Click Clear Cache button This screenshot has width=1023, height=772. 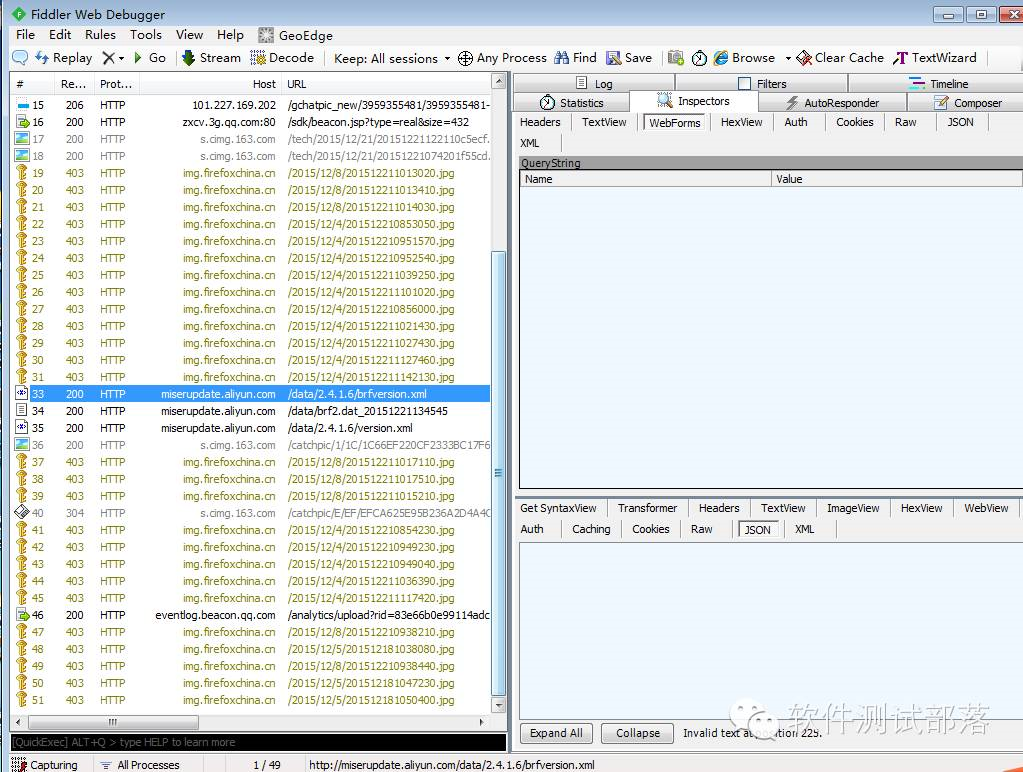[x=840, y=58]
